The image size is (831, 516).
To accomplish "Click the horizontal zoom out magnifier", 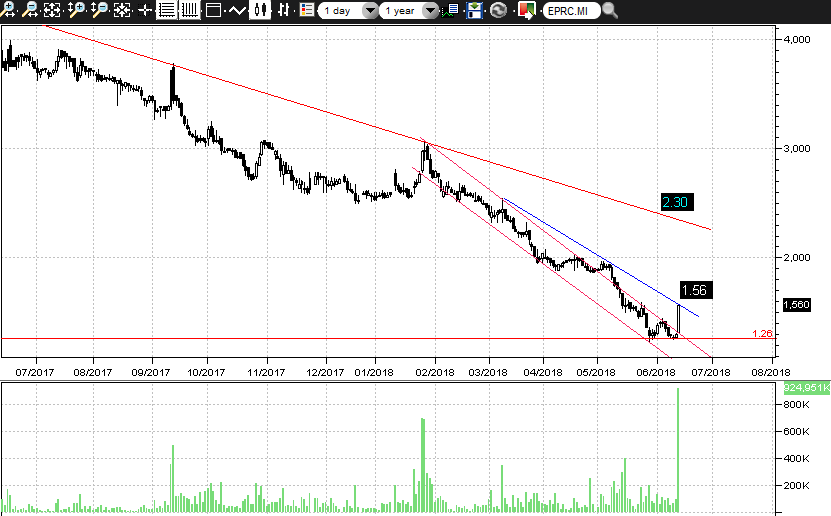I will click(30, 9).
